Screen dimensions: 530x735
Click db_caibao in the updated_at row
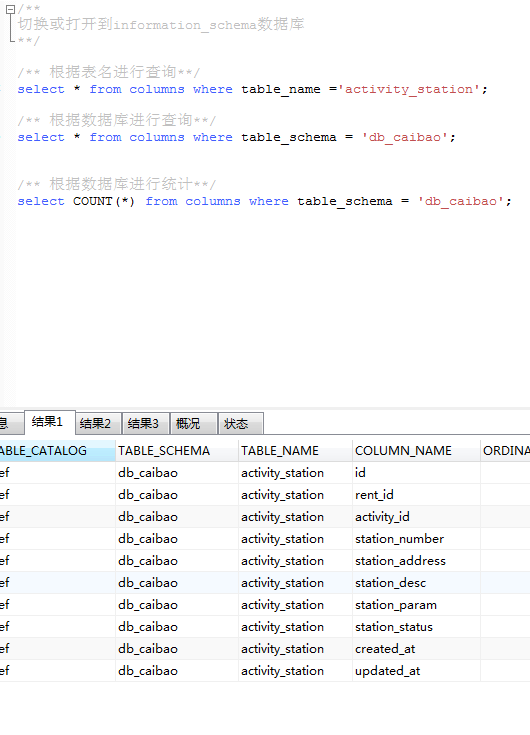pos(177,671)
